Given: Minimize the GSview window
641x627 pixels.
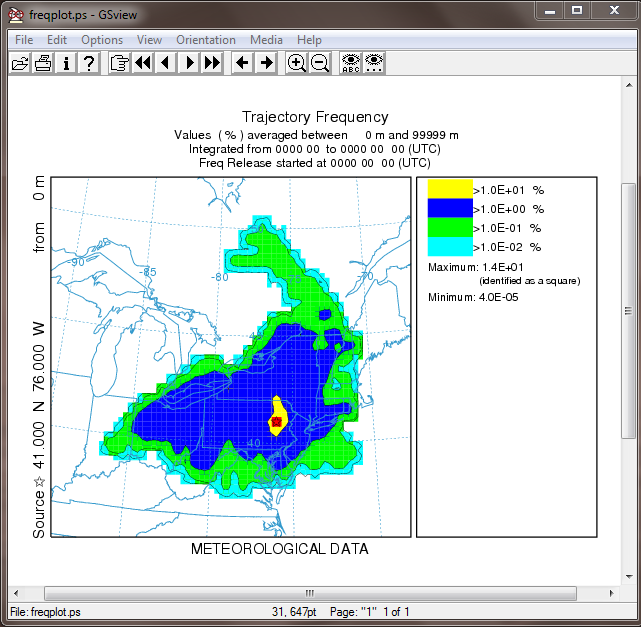Looking at the screenshot, I should click(x=550, y=10).
